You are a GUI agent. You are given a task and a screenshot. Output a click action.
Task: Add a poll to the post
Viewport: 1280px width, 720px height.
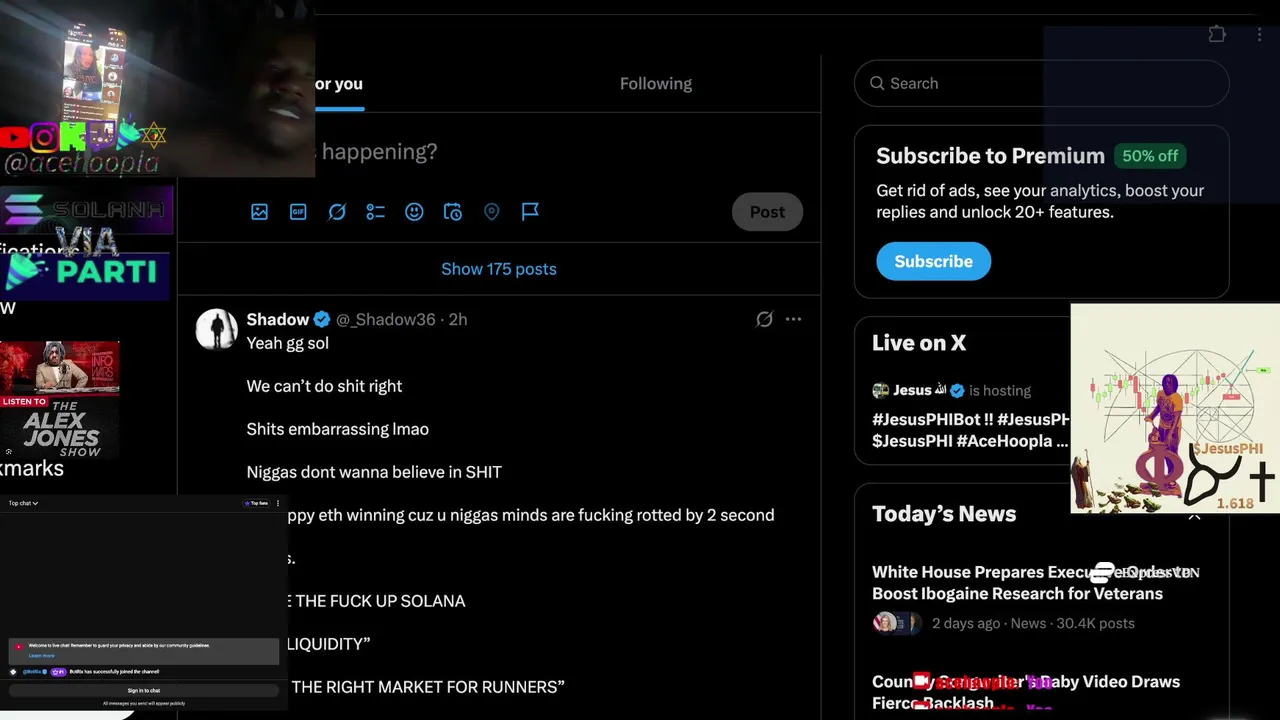pyautogui.click(x=375, y=212)
